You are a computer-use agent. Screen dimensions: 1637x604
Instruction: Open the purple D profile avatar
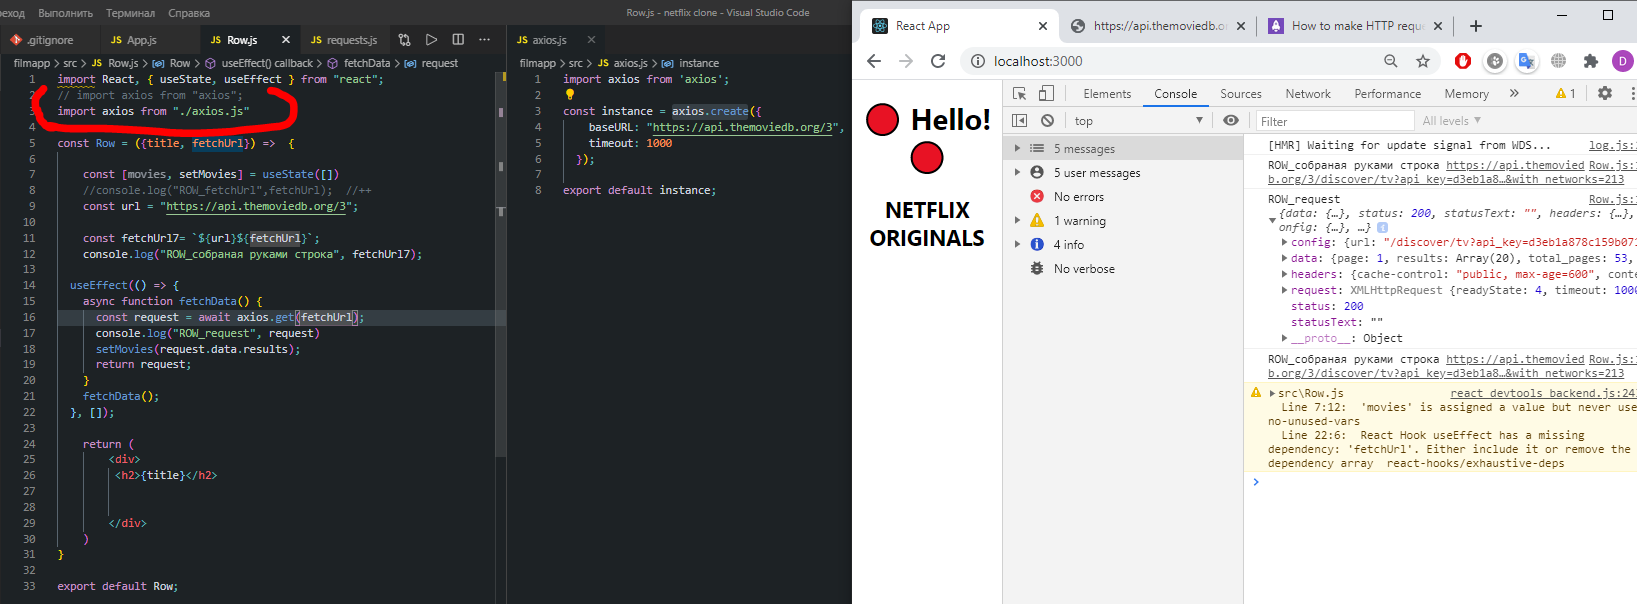point(1622,61)
